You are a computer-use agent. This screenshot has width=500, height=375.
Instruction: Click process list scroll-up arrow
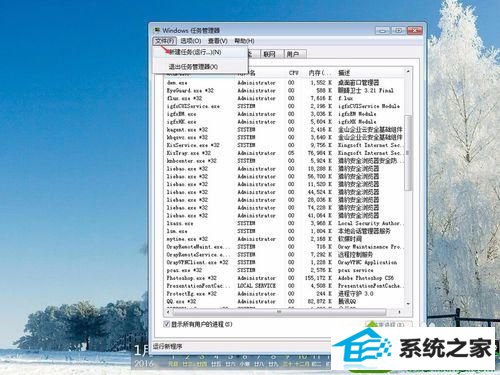pyautogui.click(x=408, y=72)
